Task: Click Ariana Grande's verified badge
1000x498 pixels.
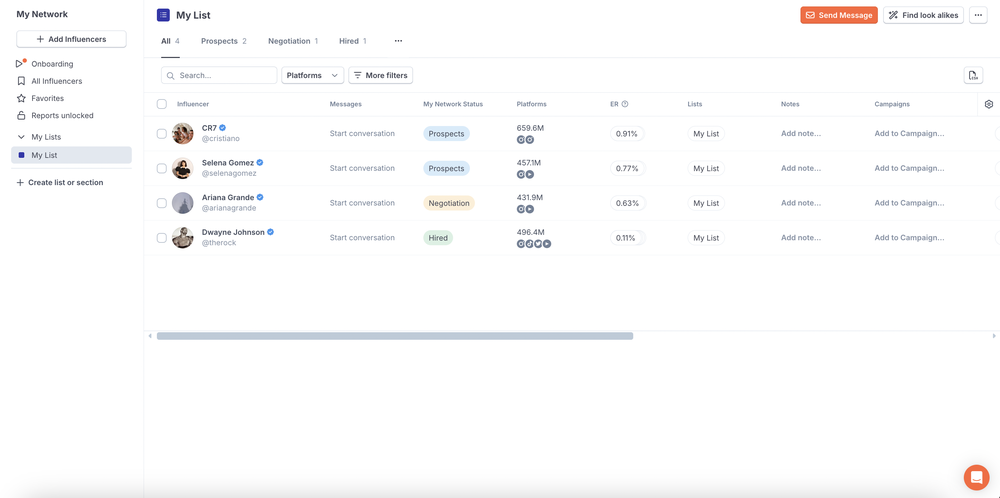Action: coord(260,197)
